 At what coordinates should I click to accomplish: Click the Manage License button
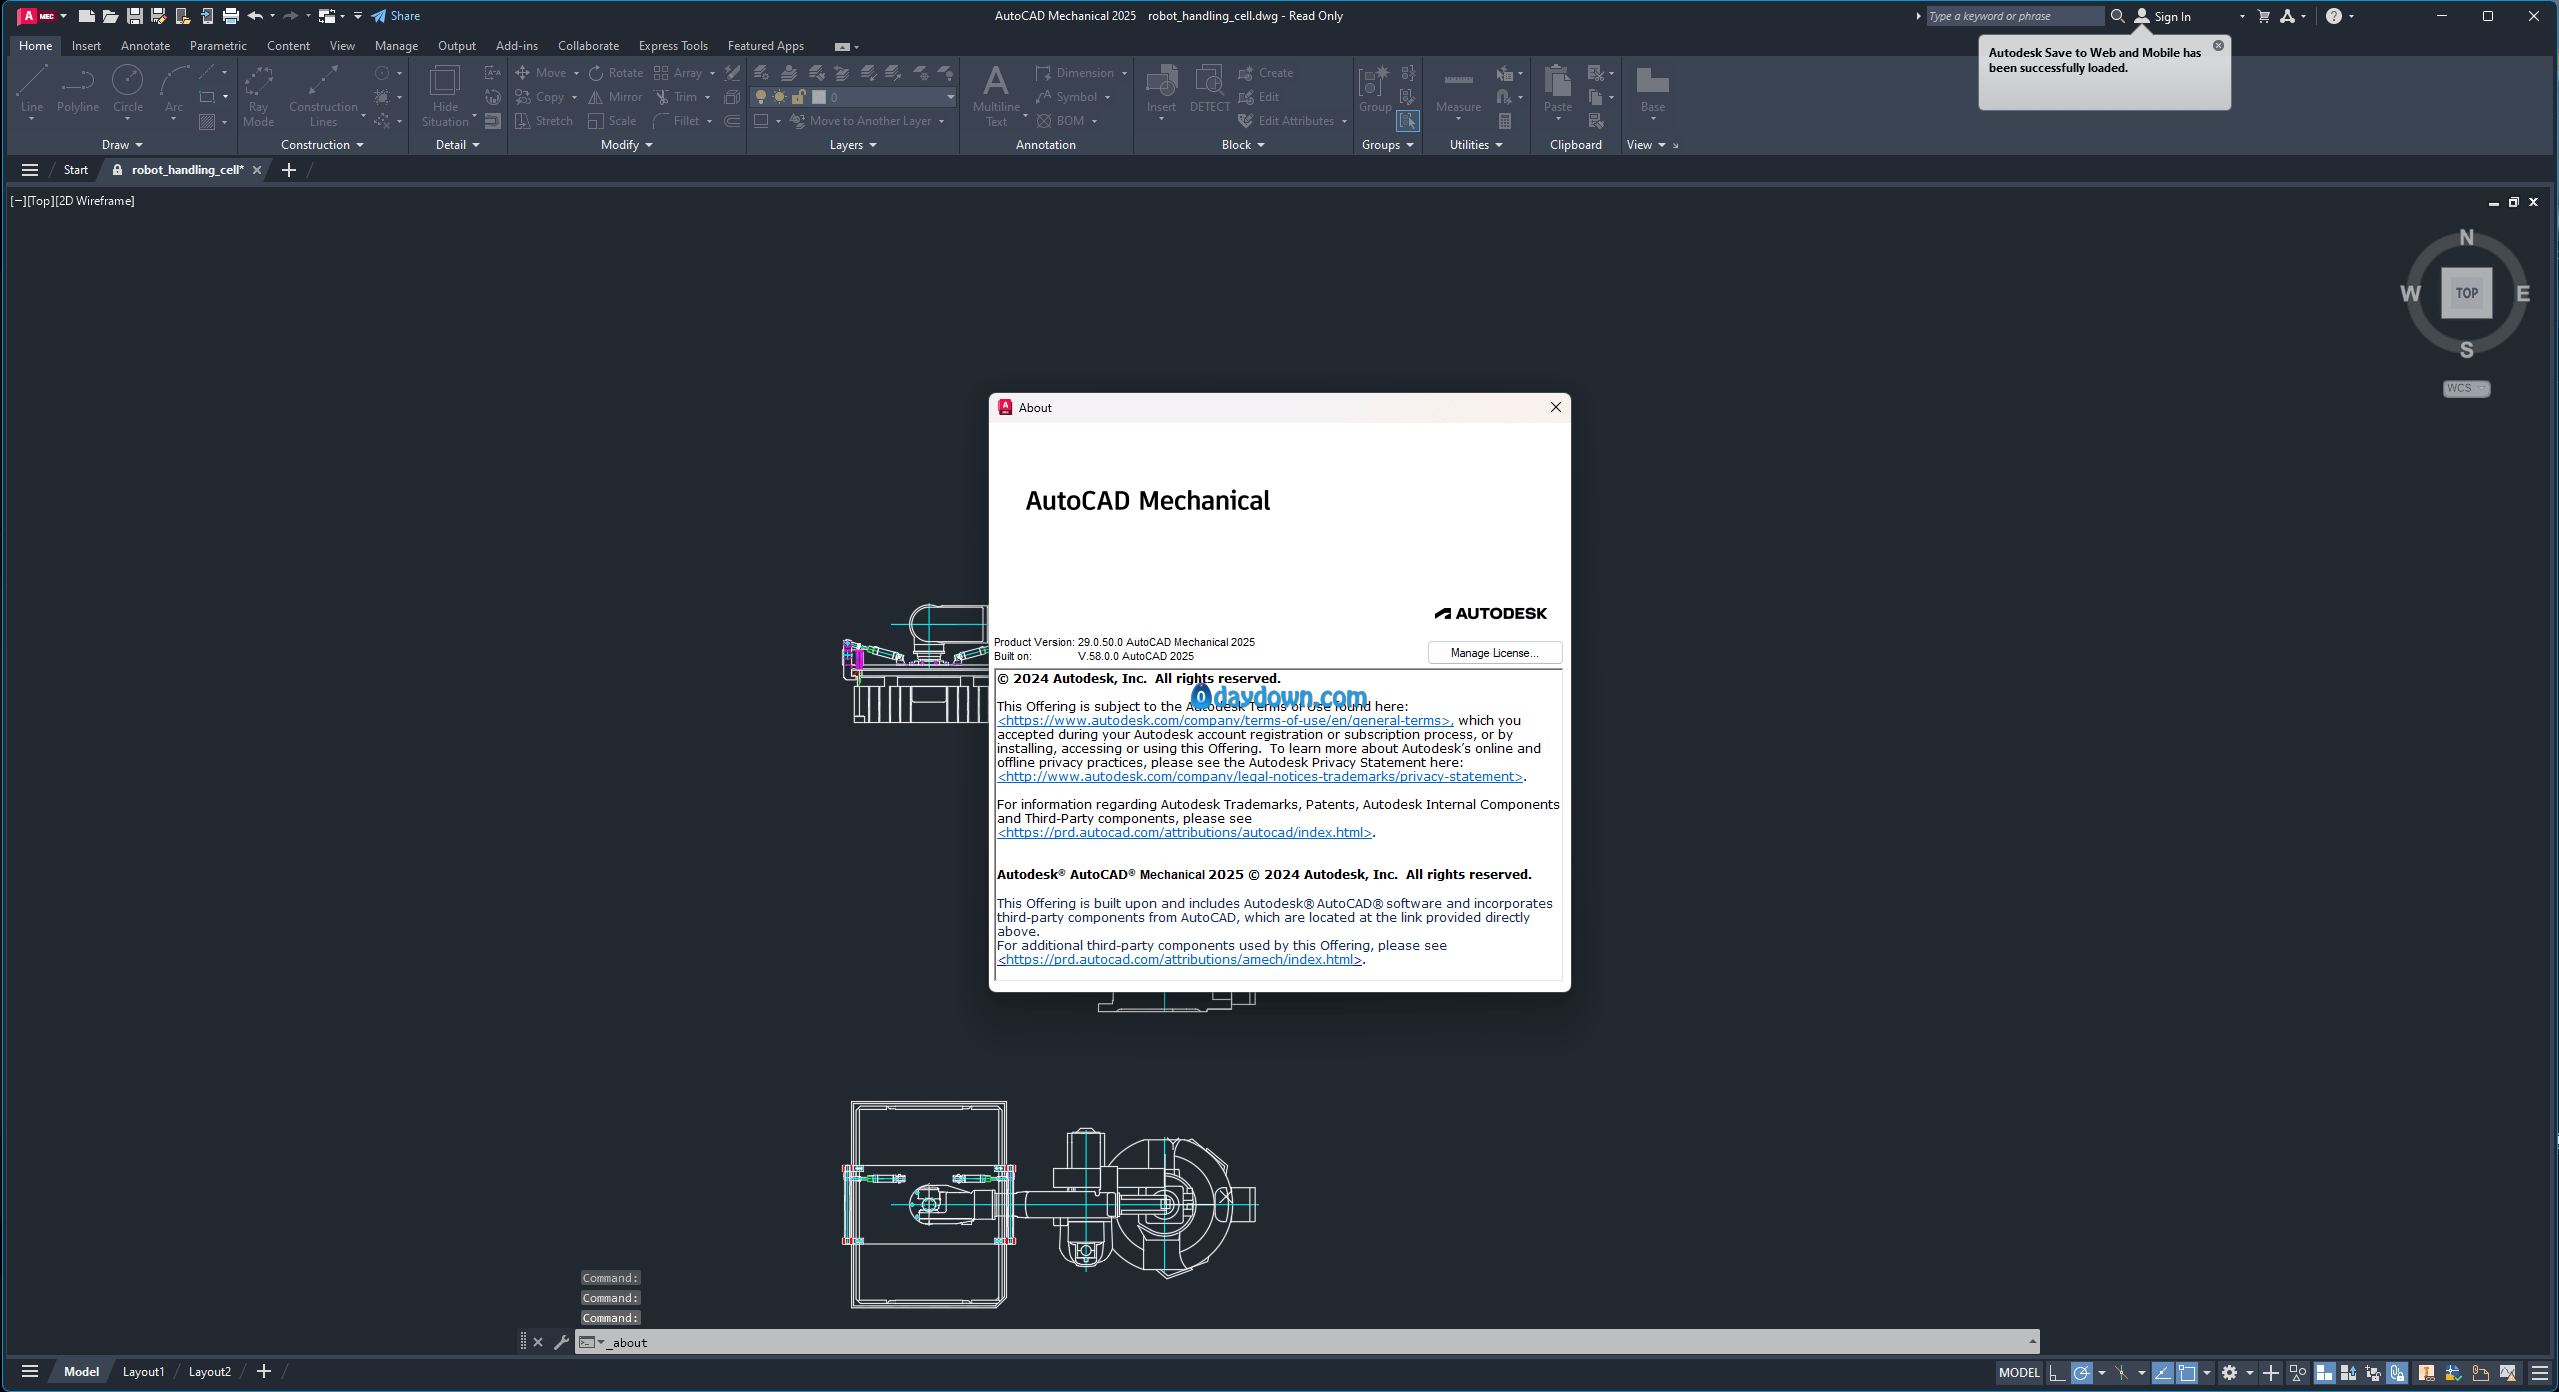coord(1494,653)
